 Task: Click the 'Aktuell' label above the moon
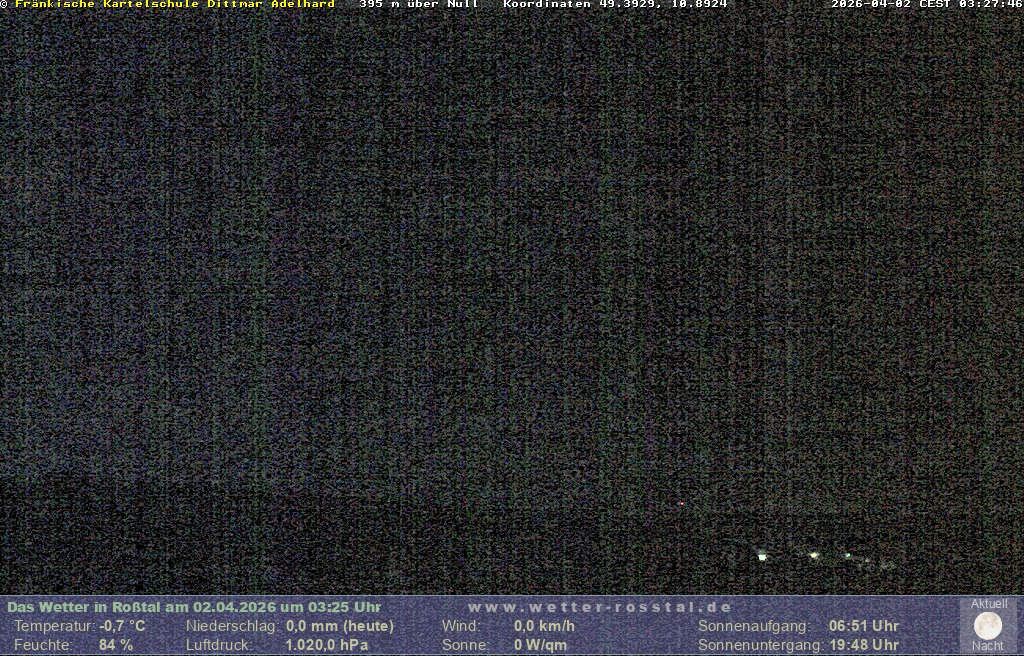click(x=988, y=604)
